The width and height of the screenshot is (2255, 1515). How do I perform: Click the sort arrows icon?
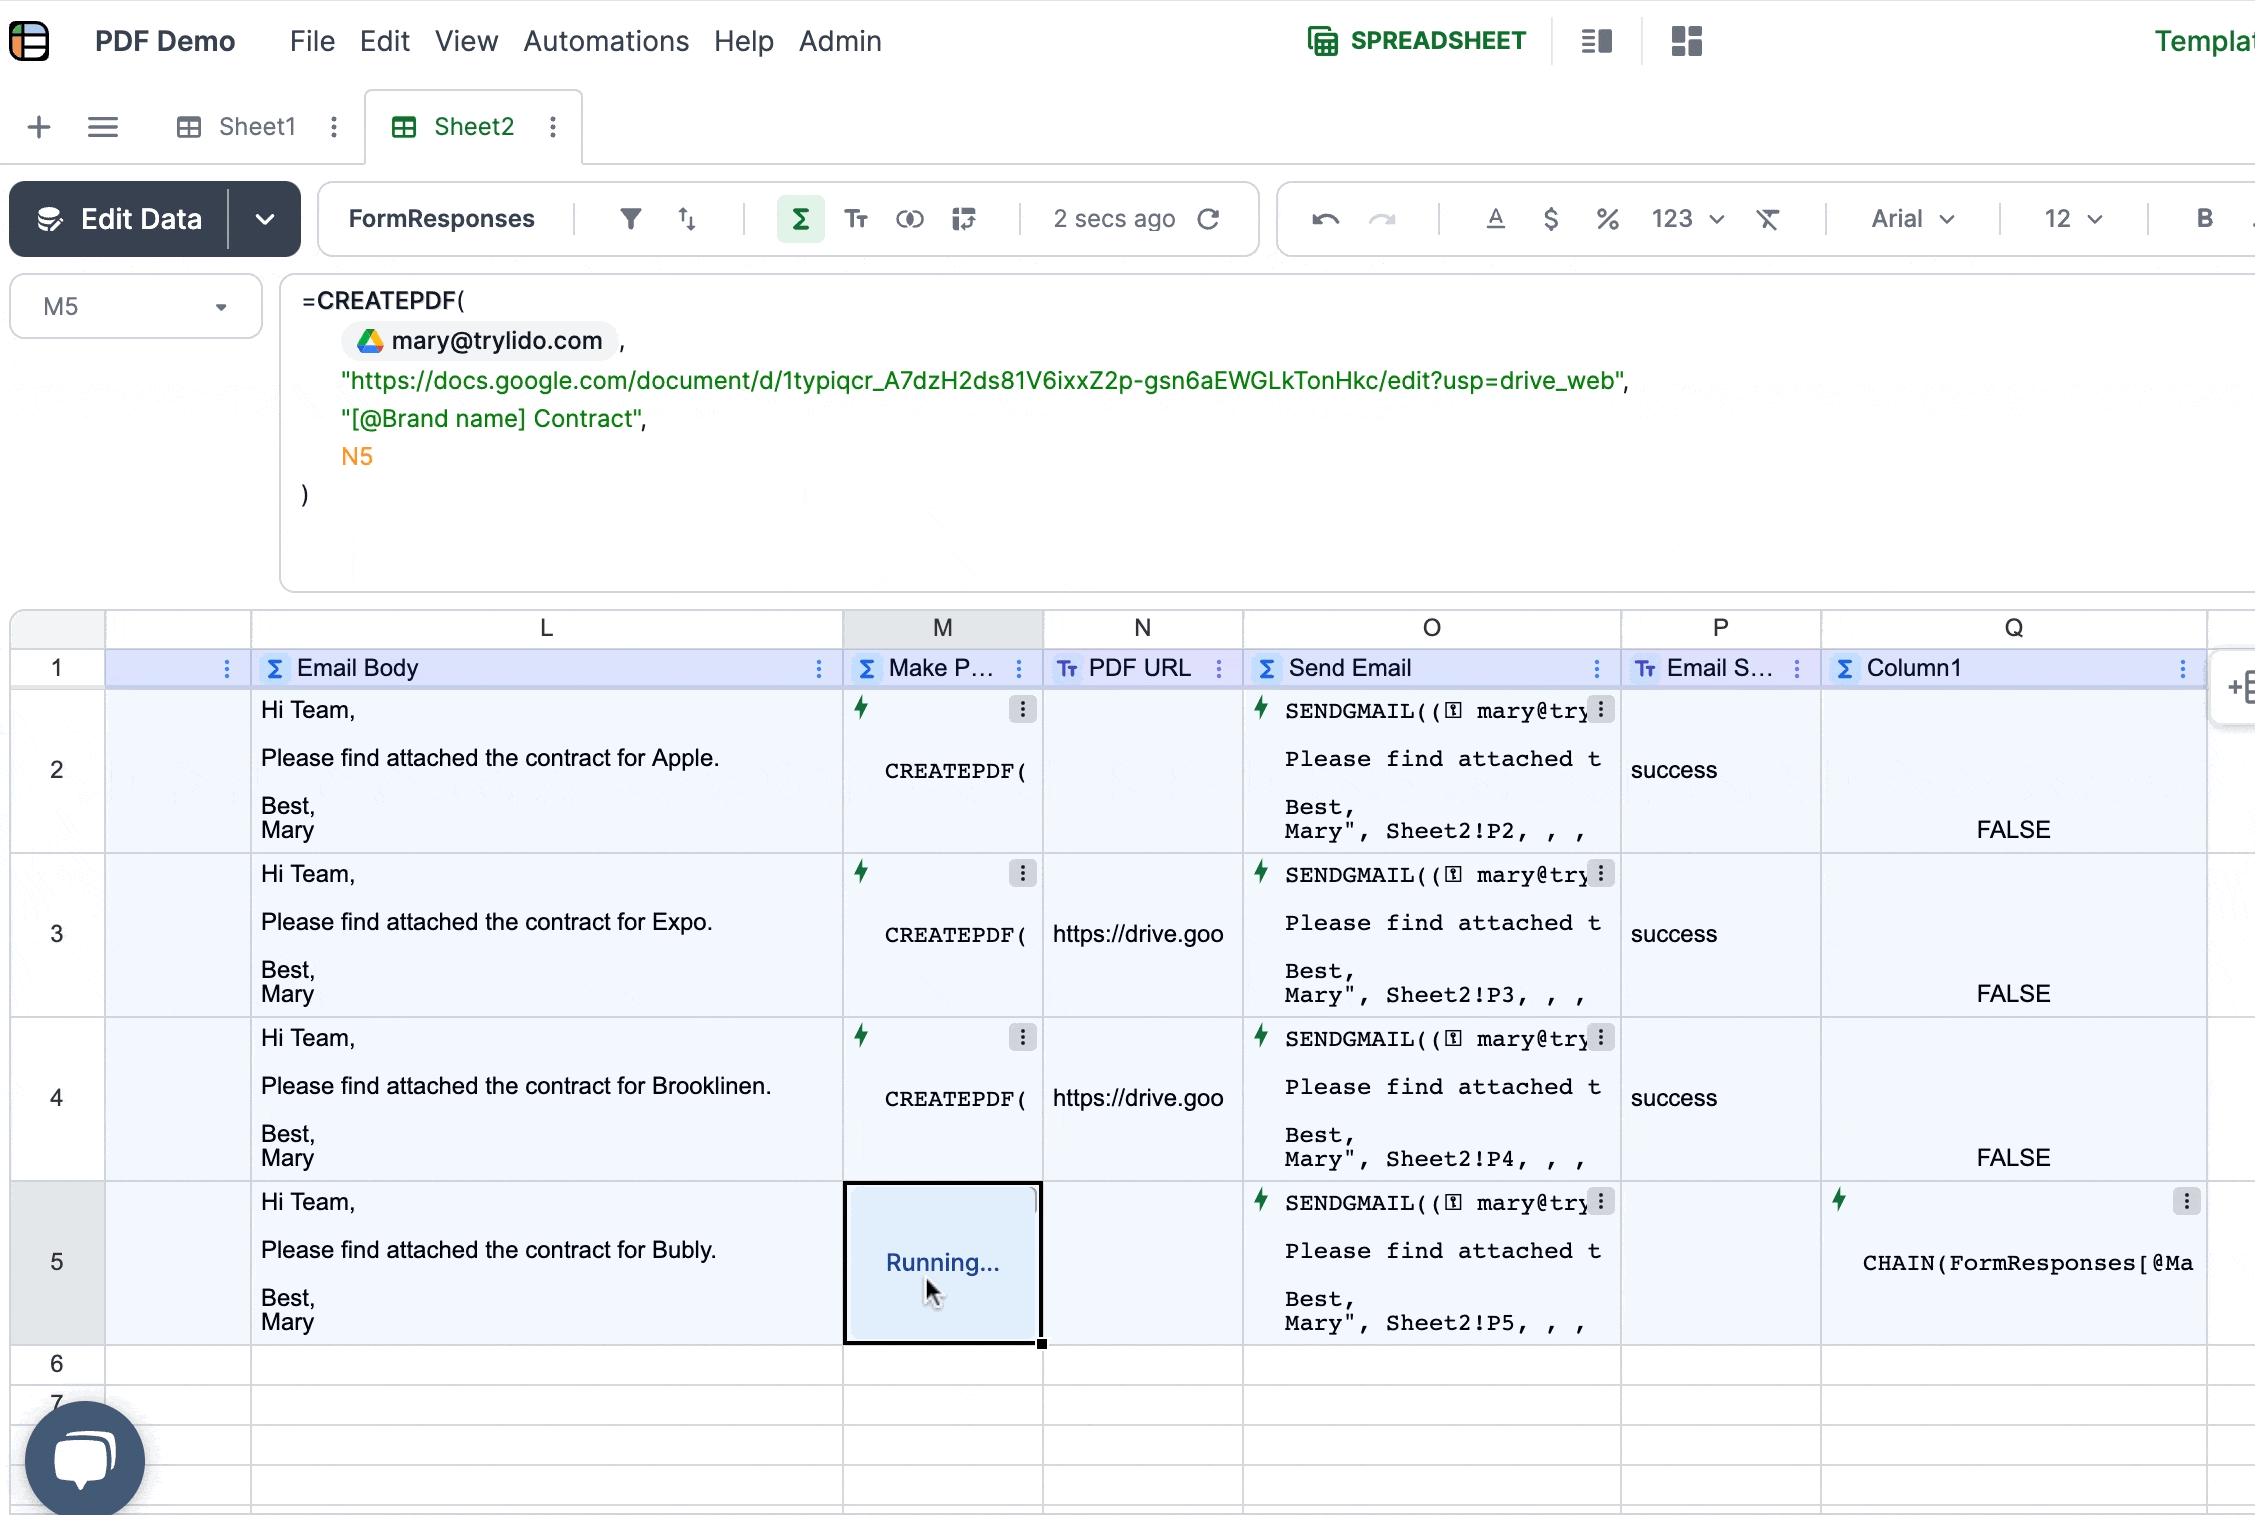pyautogui.click(x=687, y=219)
